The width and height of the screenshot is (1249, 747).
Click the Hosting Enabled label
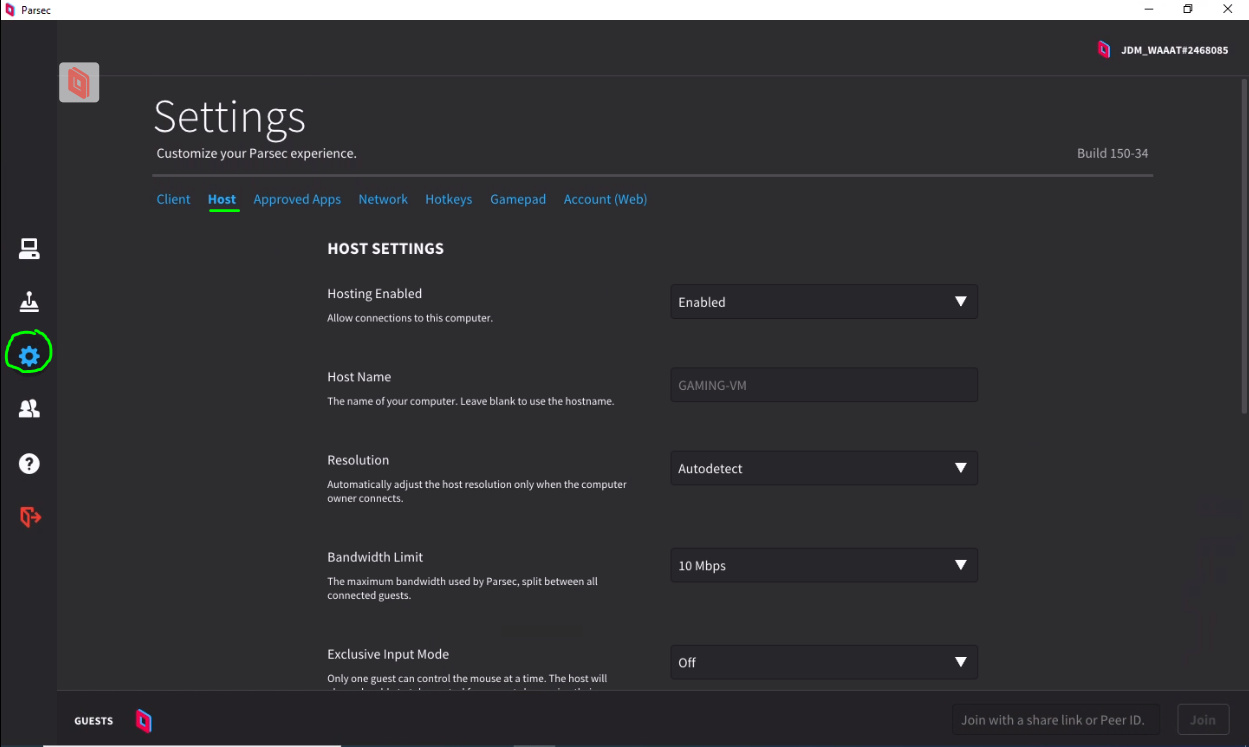point(374,294)
